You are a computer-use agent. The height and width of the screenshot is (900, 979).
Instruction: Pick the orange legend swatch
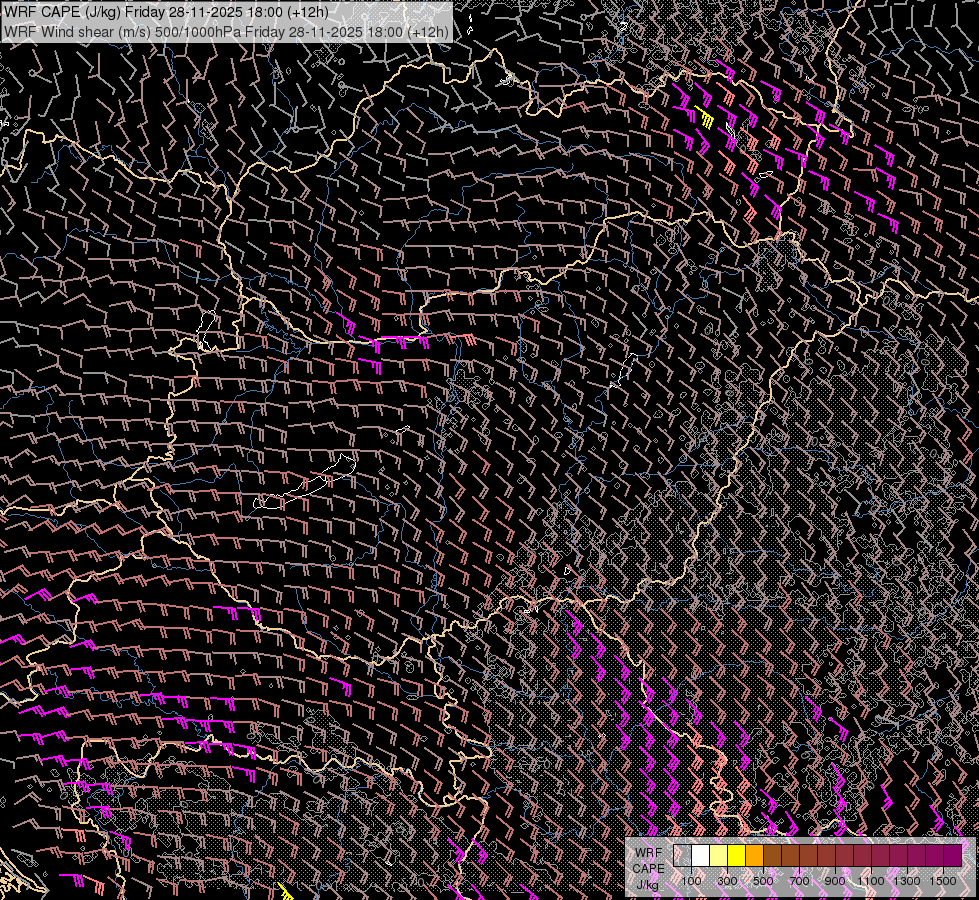click(x=754, y=856)
